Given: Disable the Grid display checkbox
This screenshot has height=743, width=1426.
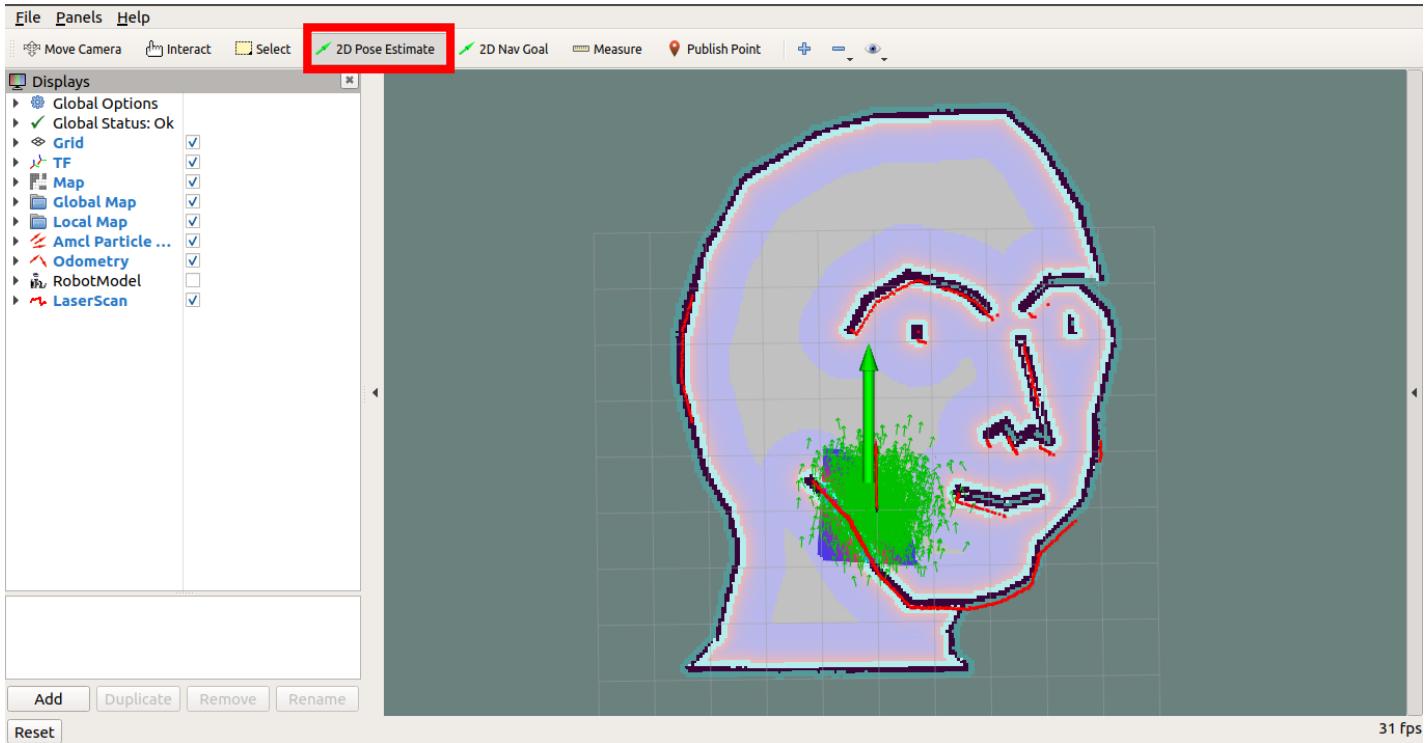Looking at the screenshot, I should [194, 143].
